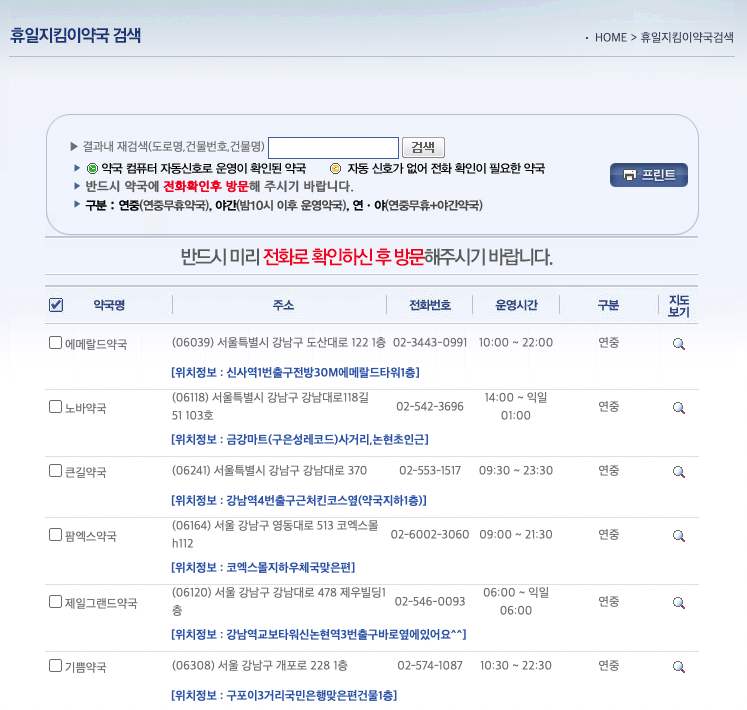
Task: Select the 큰길약국 pharmacy name
Action: 85,472
